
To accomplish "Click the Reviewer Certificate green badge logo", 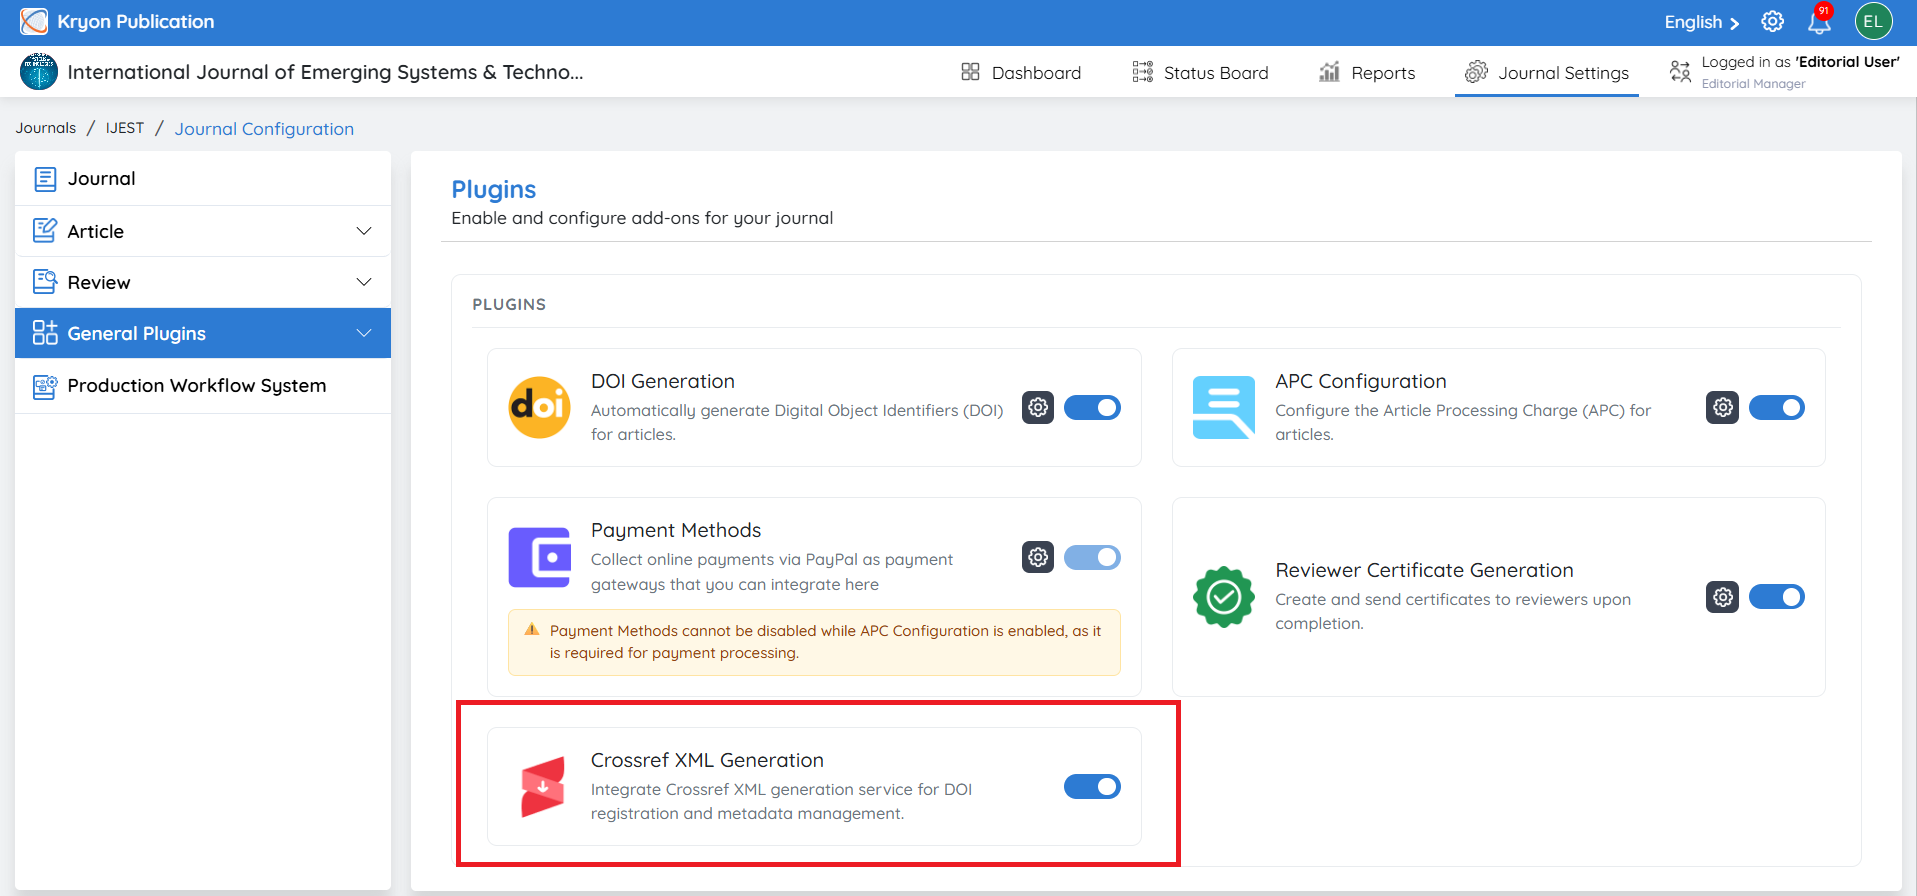I will point(1224,597).
